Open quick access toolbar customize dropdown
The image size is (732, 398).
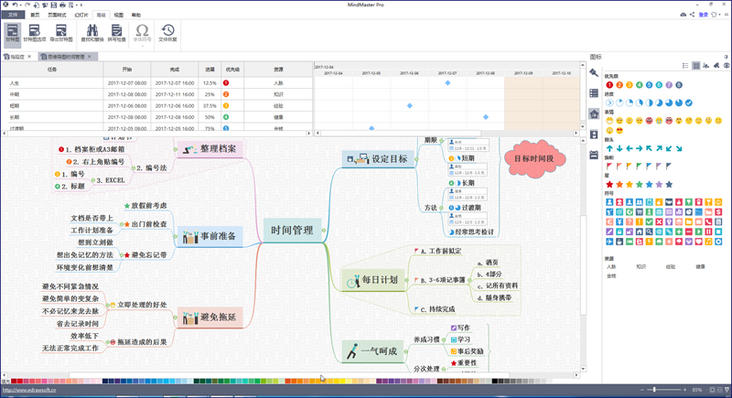(x=81, y=5)
